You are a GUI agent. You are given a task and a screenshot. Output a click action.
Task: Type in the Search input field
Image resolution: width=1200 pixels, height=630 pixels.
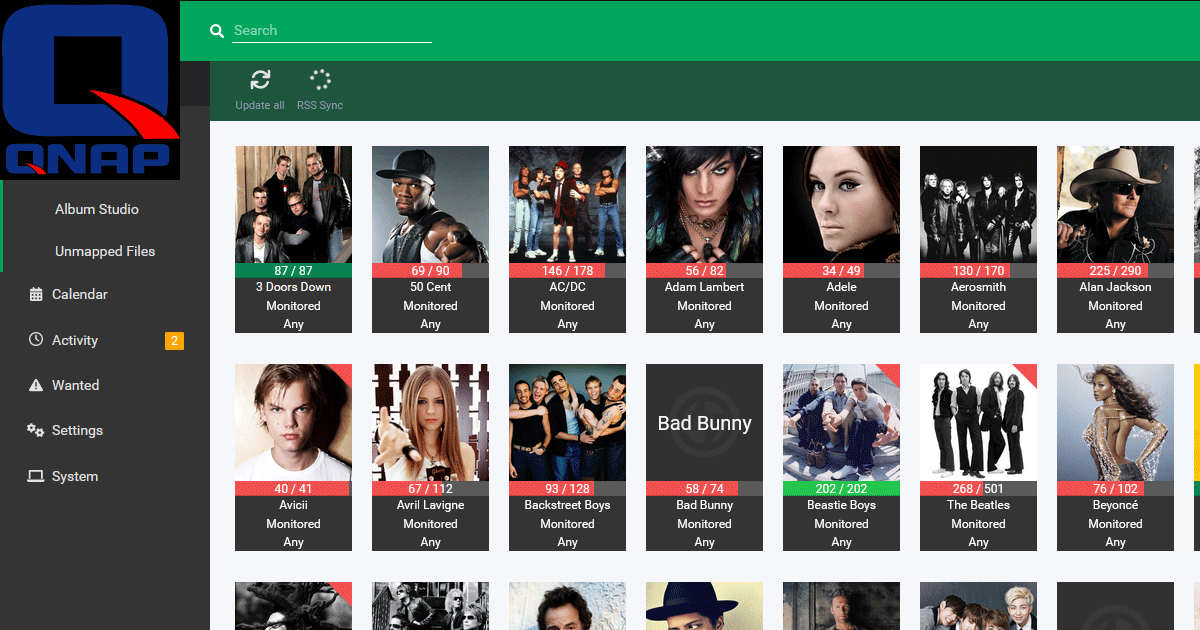(x=332, y=31)
